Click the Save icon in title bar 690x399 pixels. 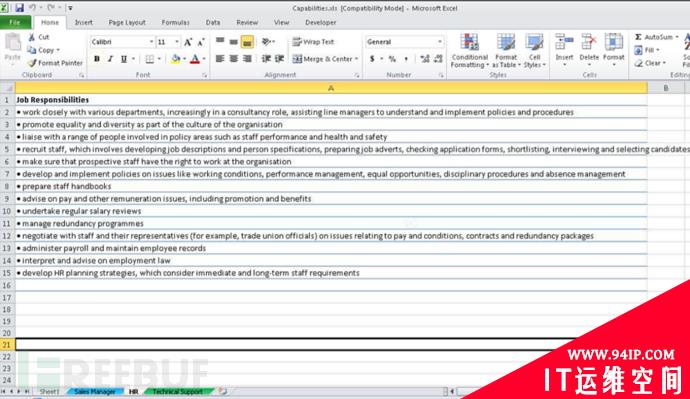pyautogui.click(x=19, y=7)
